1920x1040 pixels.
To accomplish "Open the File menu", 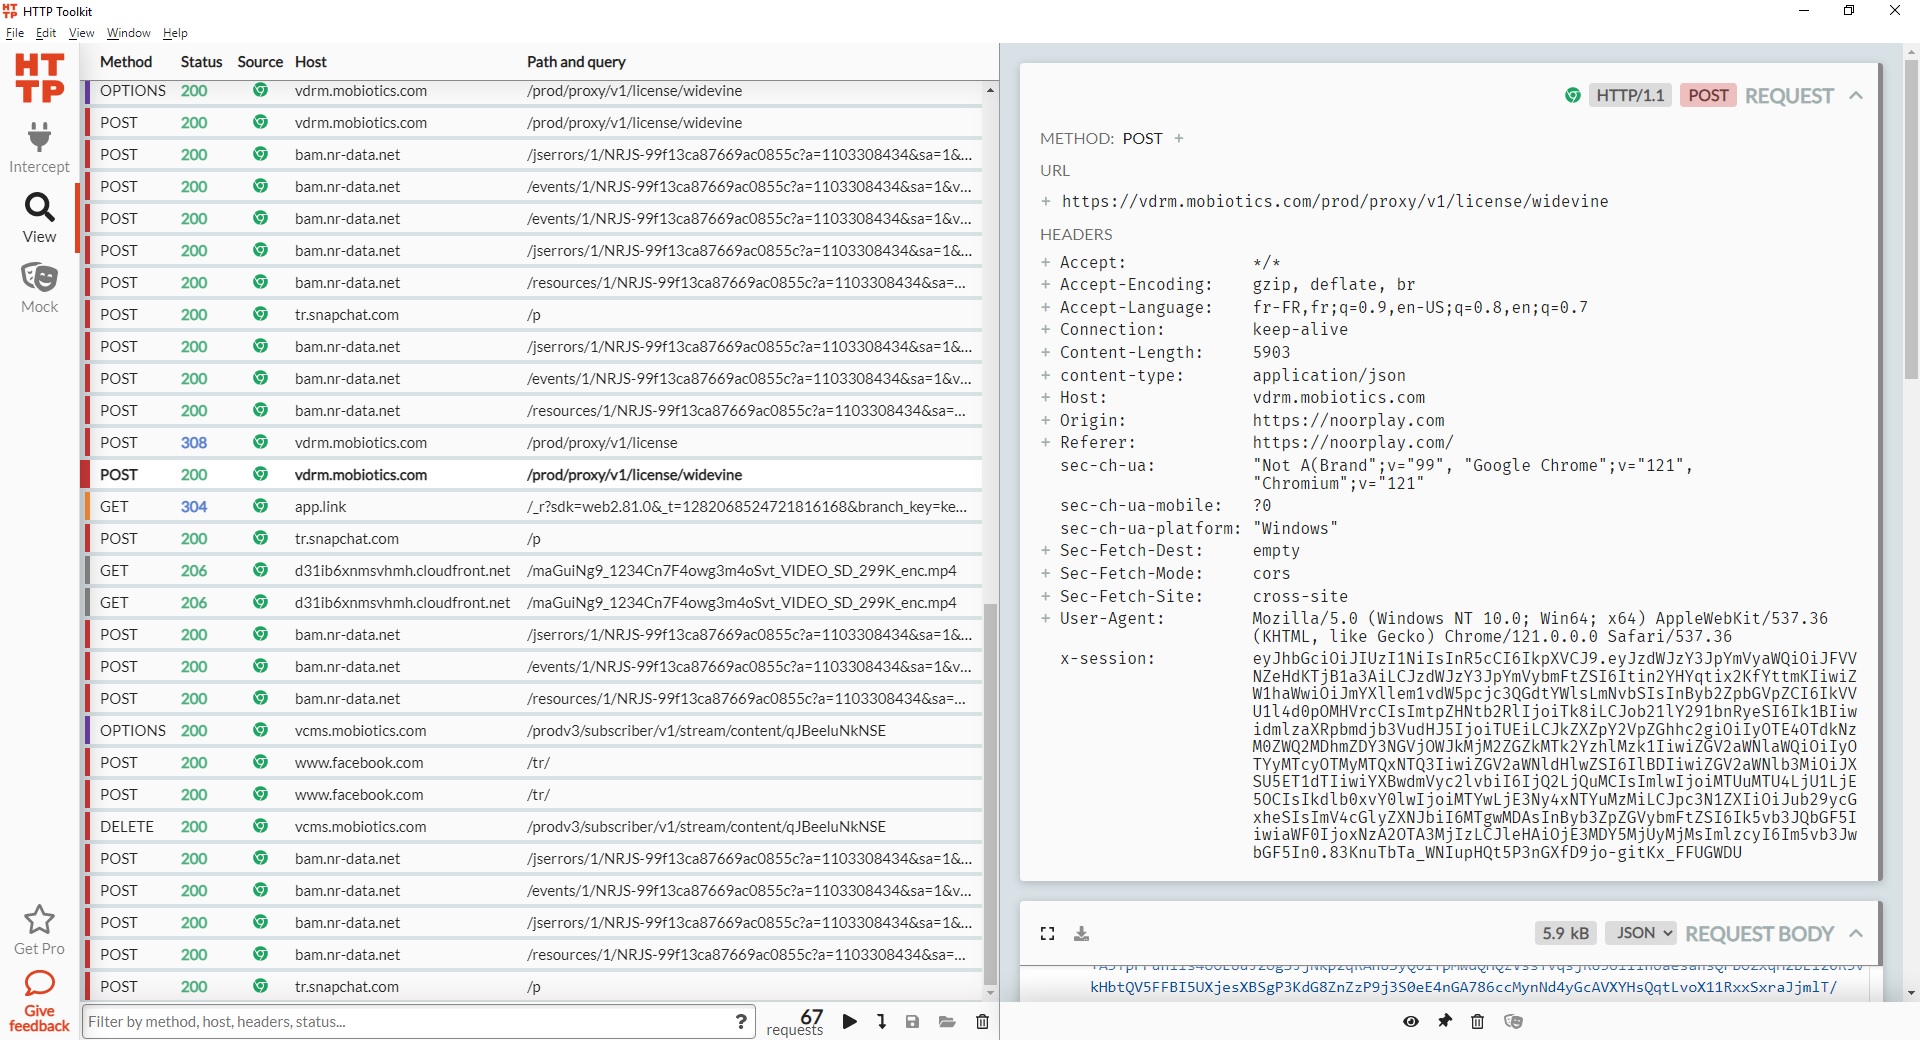I will coord(15,33).
